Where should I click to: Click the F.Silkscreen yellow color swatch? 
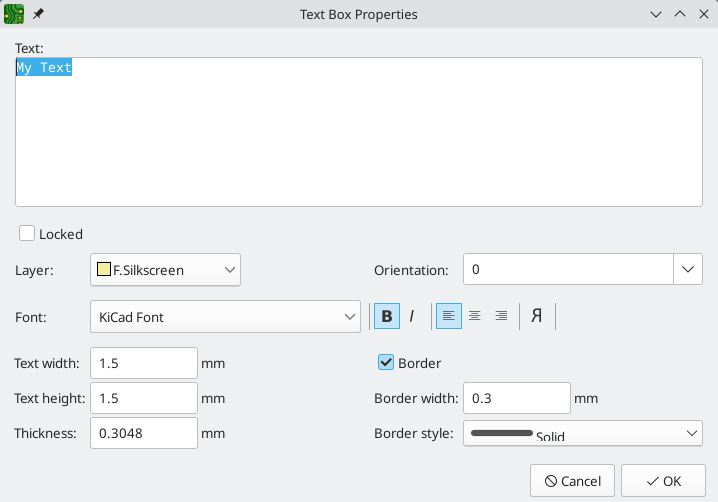(x=103, y=269)
